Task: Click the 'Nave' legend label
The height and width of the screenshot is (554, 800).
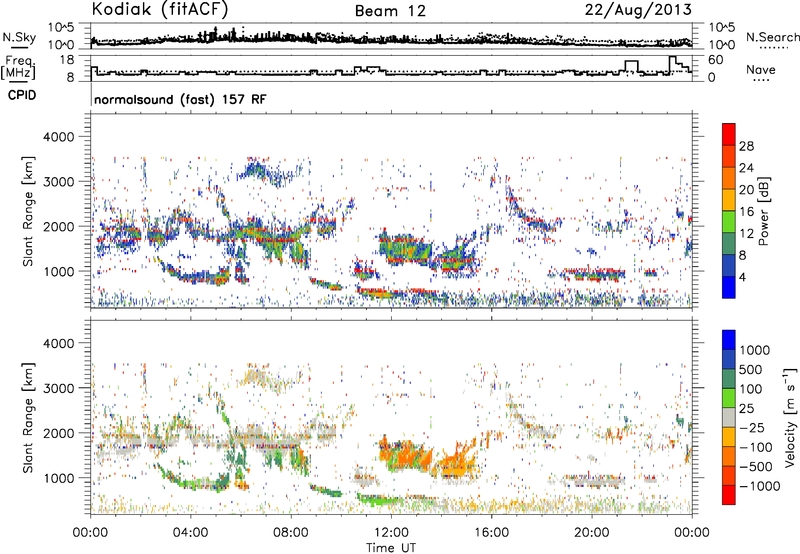Action: tap(761, 69)
